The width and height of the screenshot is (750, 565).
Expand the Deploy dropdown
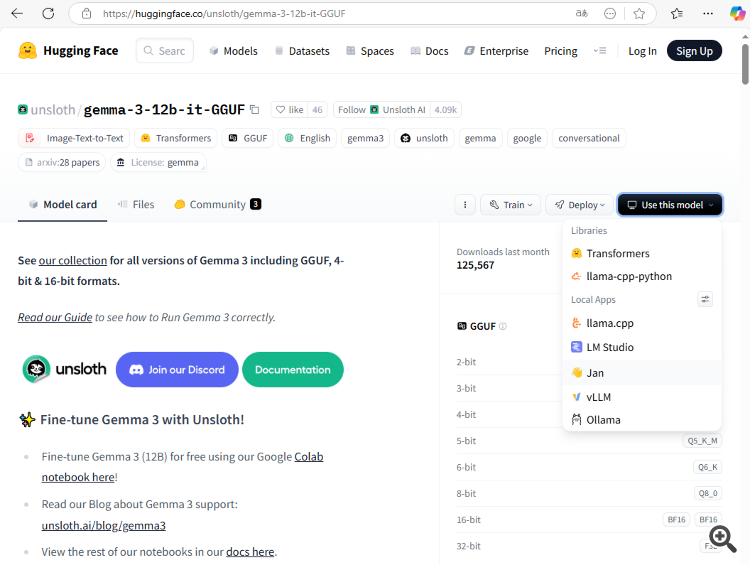point(580,205)
